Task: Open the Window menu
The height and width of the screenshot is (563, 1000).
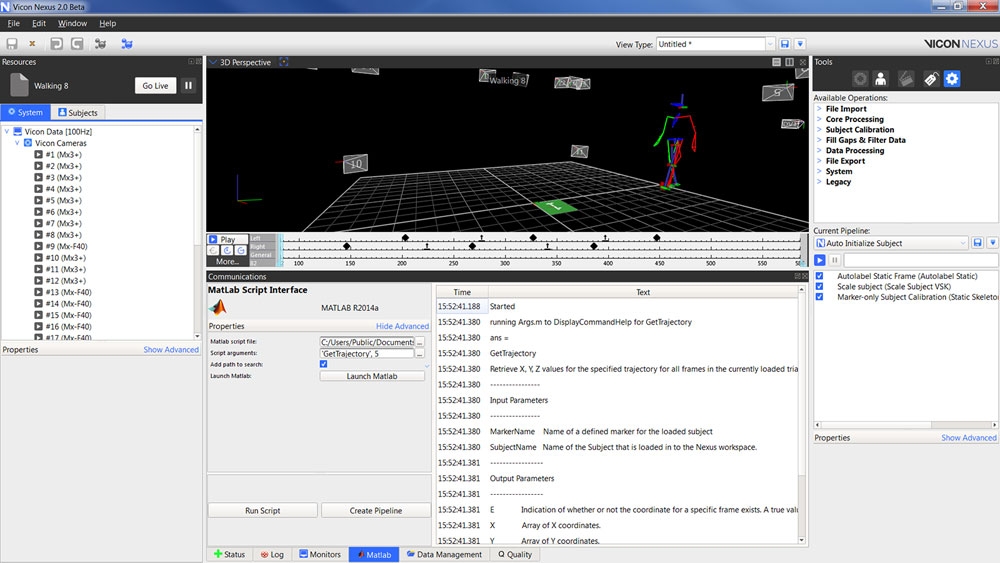Action: coord(72,23)
